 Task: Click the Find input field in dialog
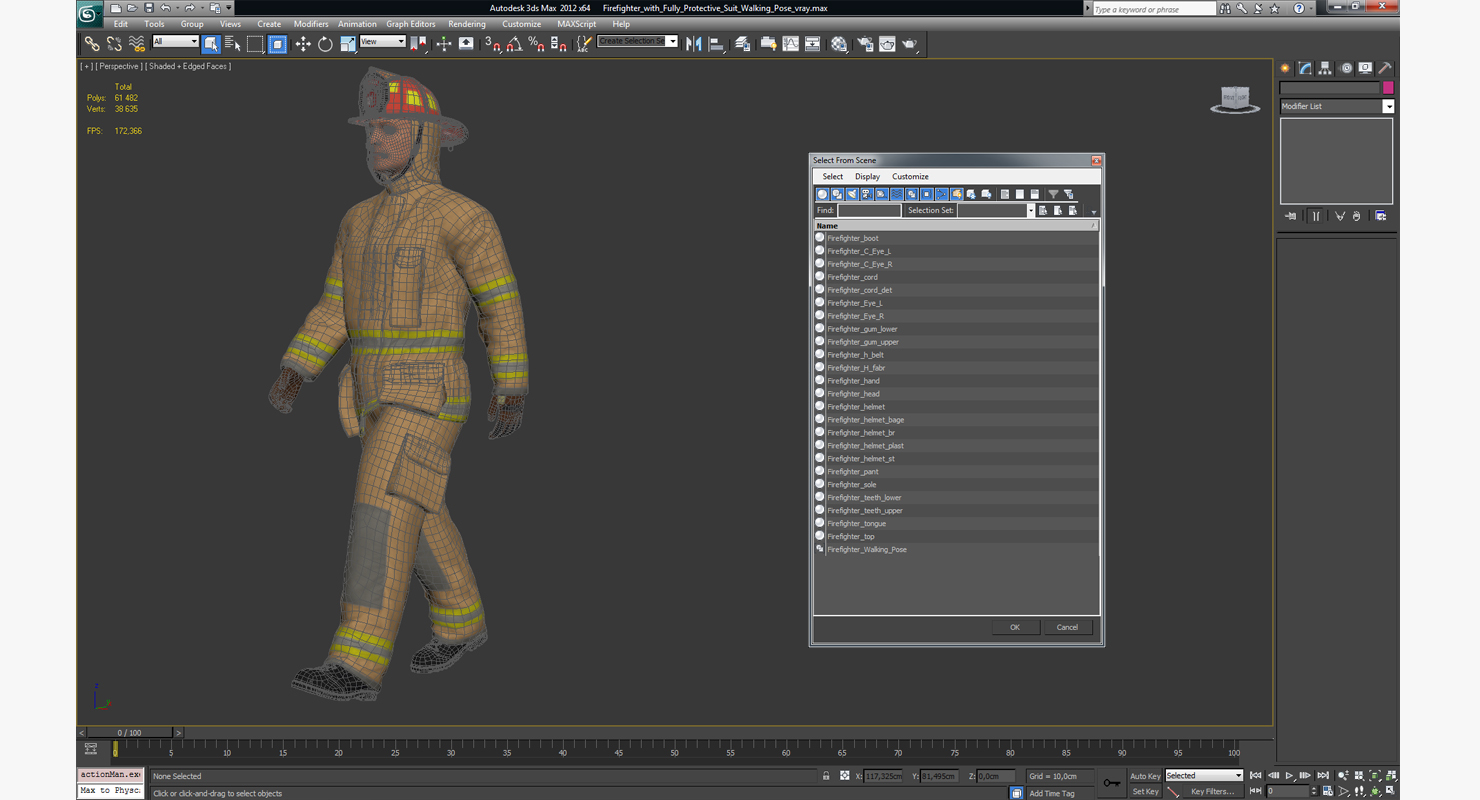[x=869, y=211]
